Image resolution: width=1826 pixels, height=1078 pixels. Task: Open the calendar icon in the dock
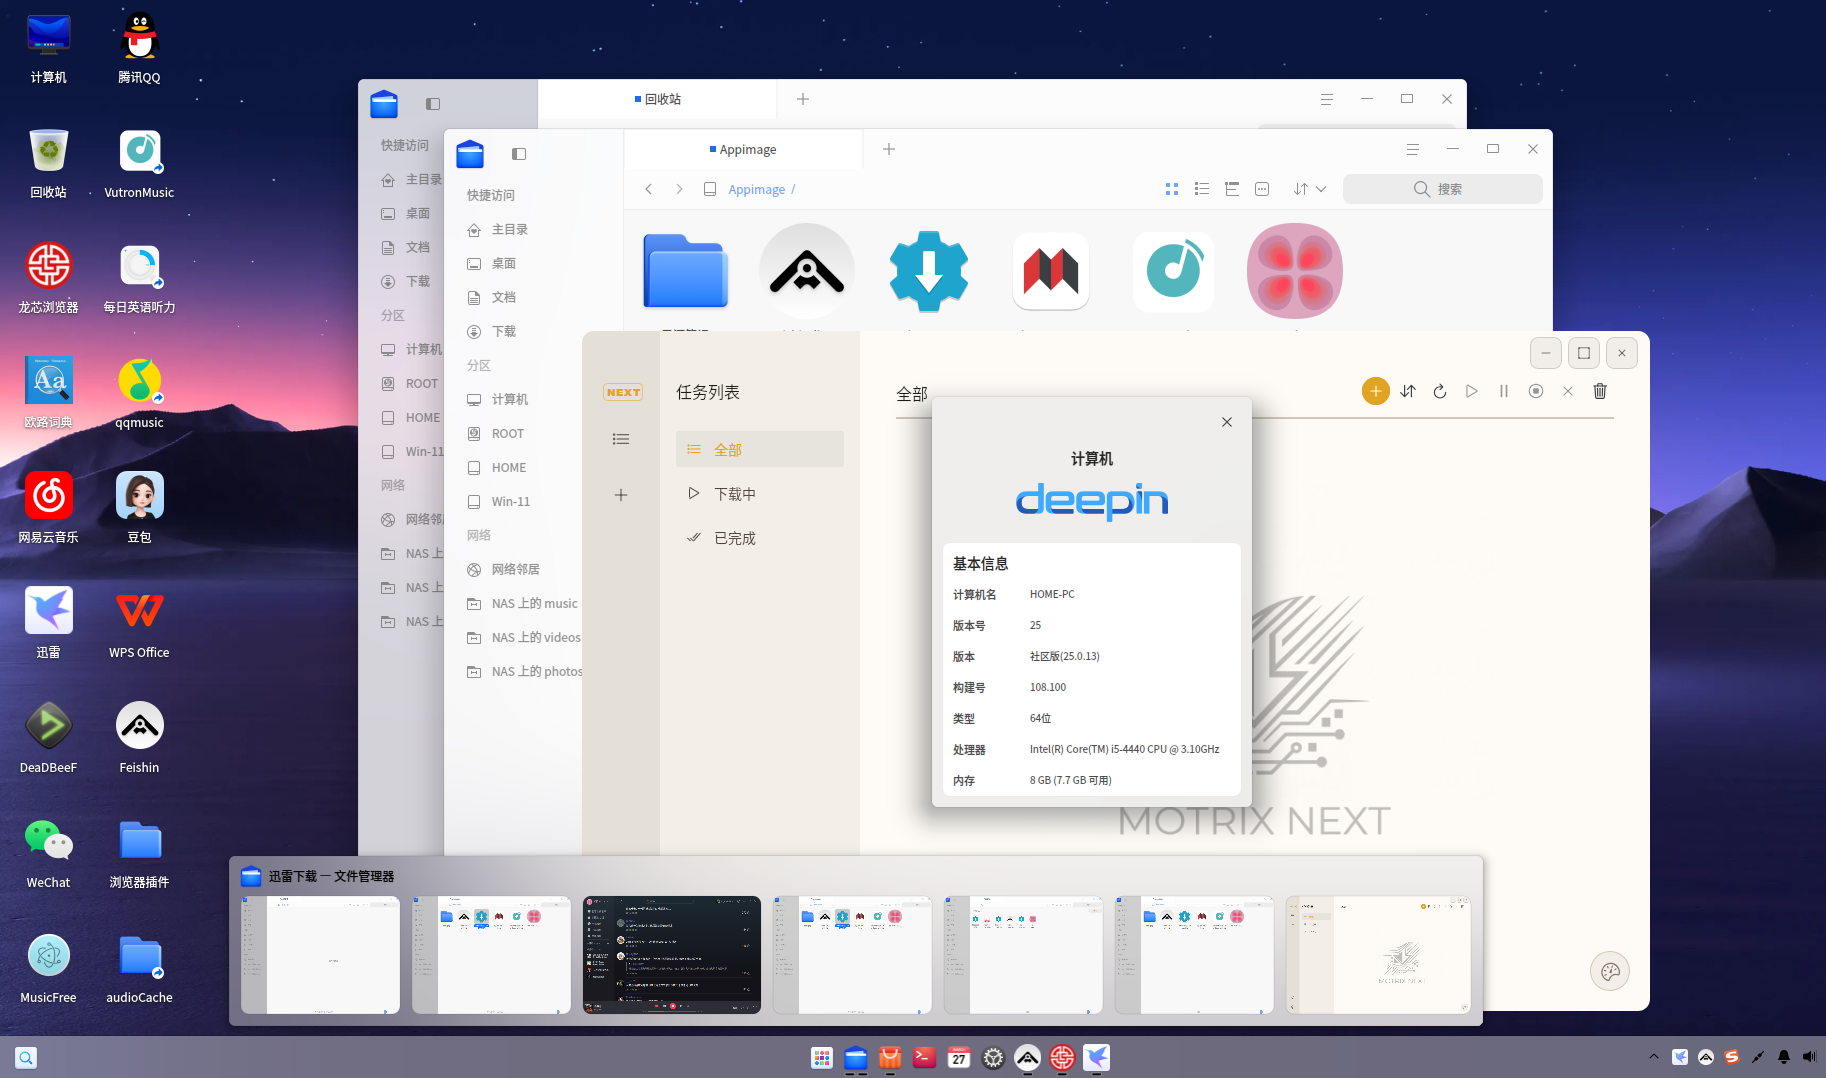959,1057
